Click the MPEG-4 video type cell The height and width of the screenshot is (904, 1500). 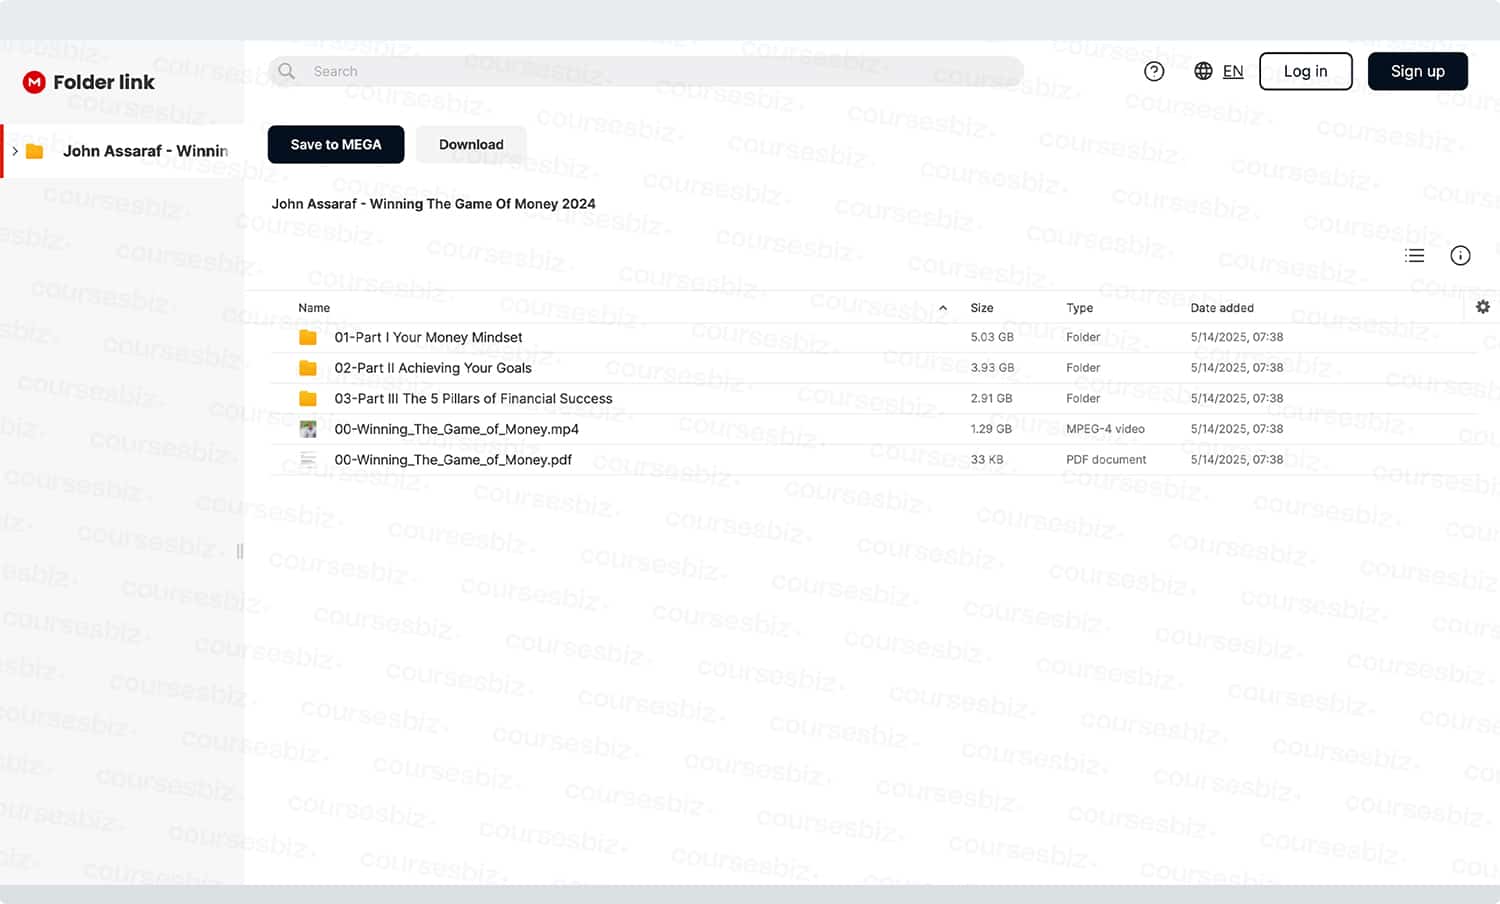click(1105, 429)
